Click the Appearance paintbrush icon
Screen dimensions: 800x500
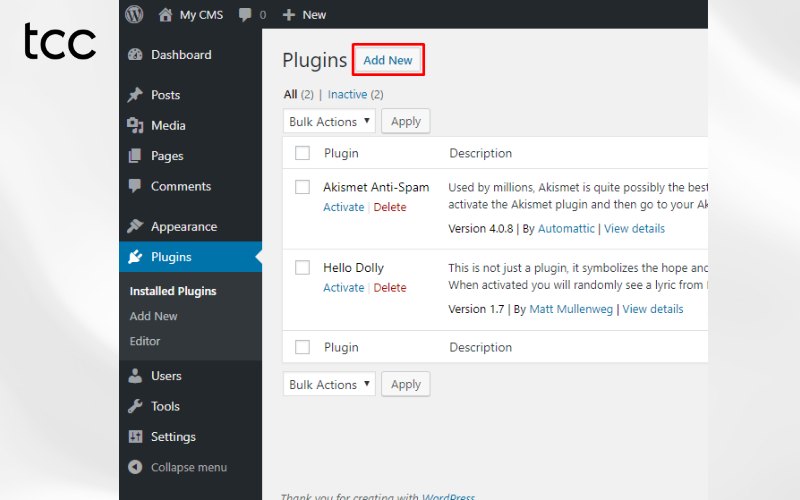pyautogui.click(x=135, y=226)
